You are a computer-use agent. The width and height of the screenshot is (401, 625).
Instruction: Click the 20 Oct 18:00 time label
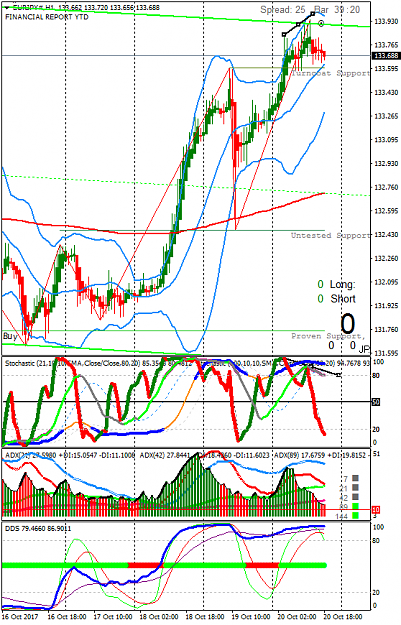click(x=343, y=617)
